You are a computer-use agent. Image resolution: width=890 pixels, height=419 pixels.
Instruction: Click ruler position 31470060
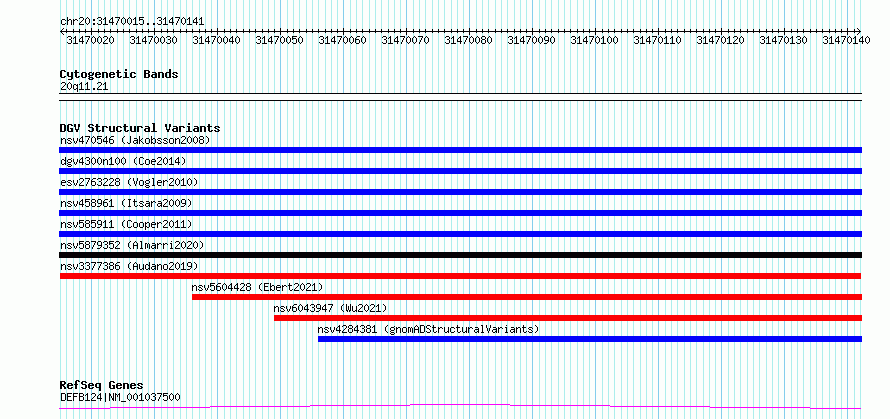click(x=342, y=40)
